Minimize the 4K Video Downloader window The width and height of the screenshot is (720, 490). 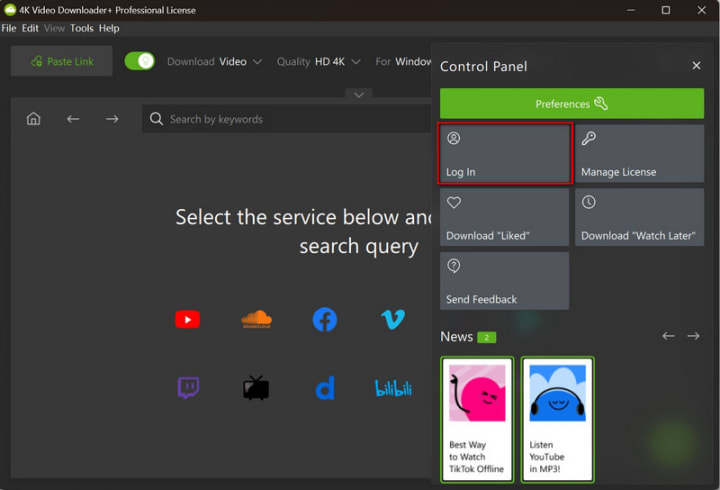pyautogui.click(x=631, y=10)
